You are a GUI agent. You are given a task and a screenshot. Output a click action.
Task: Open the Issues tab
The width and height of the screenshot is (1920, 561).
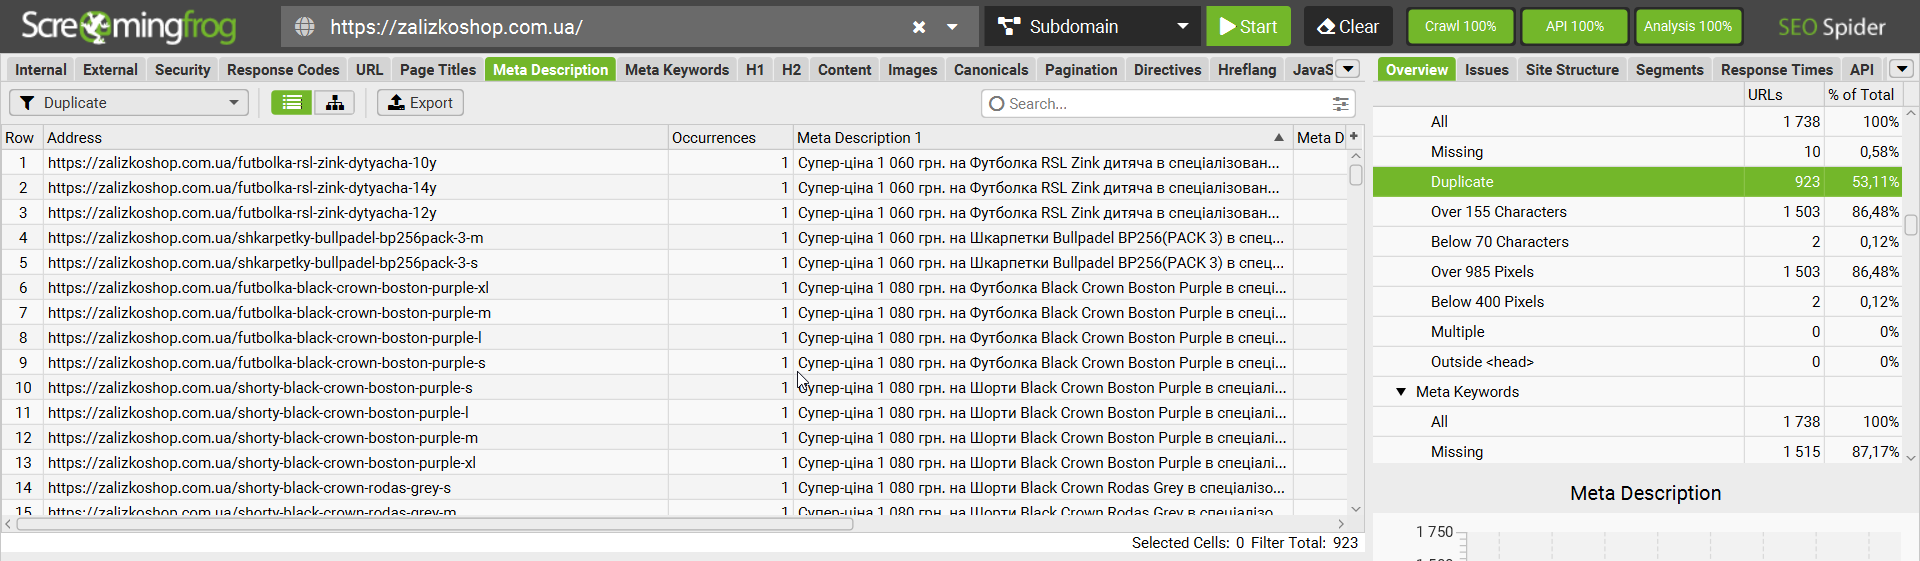tap(1486, 70)
